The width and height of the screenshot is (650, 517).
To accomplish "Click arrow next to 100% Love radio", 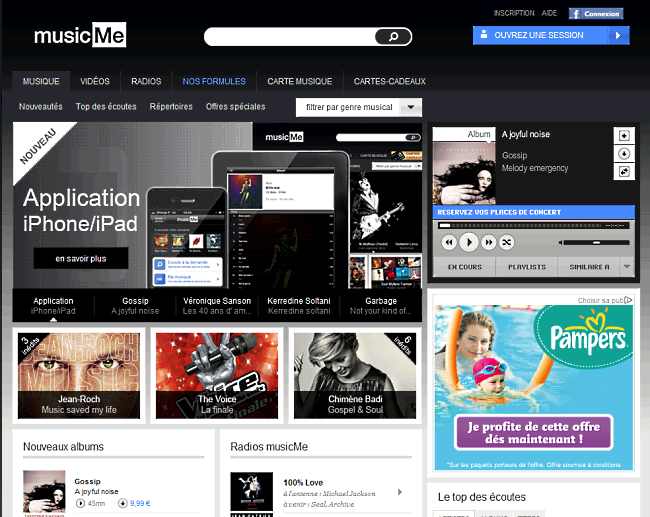I will pos(400,492).
